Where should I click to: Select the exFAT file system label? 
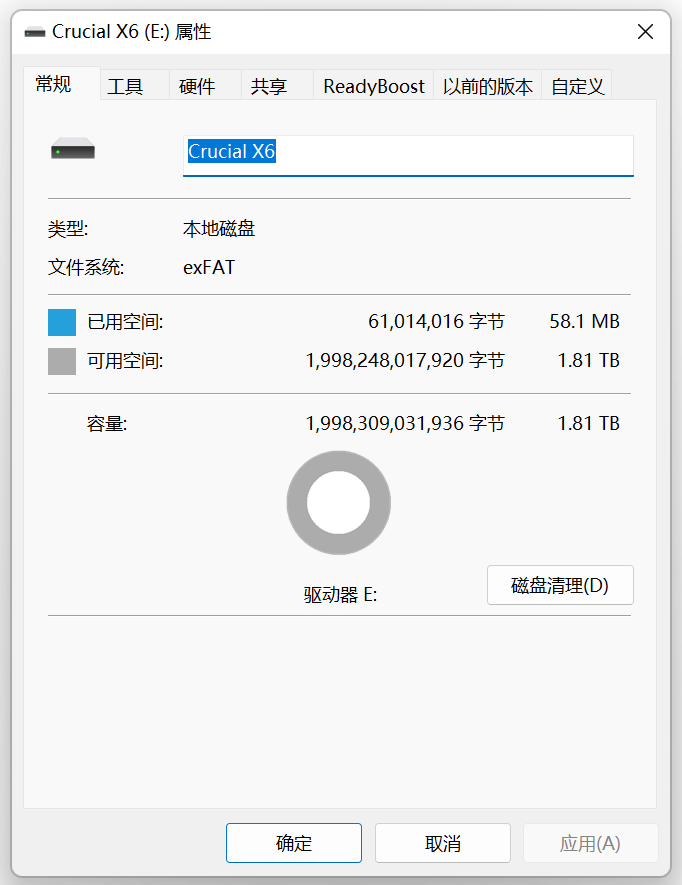click(209, 267)
